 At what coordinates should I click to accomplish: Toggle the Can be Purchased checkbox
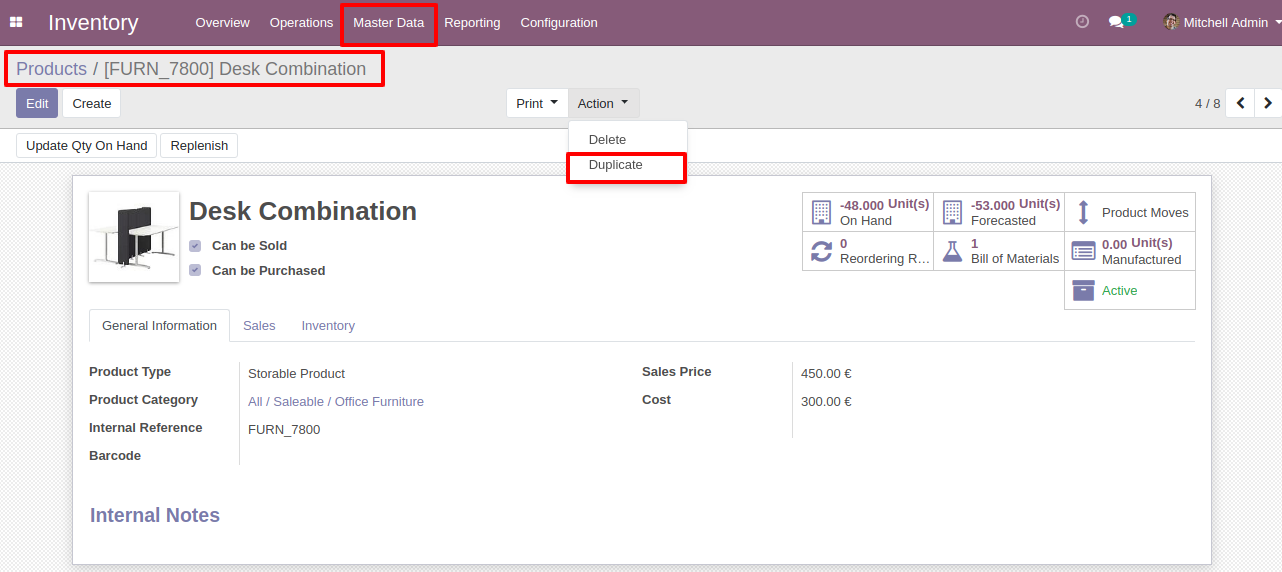click(x=195, y=271)
